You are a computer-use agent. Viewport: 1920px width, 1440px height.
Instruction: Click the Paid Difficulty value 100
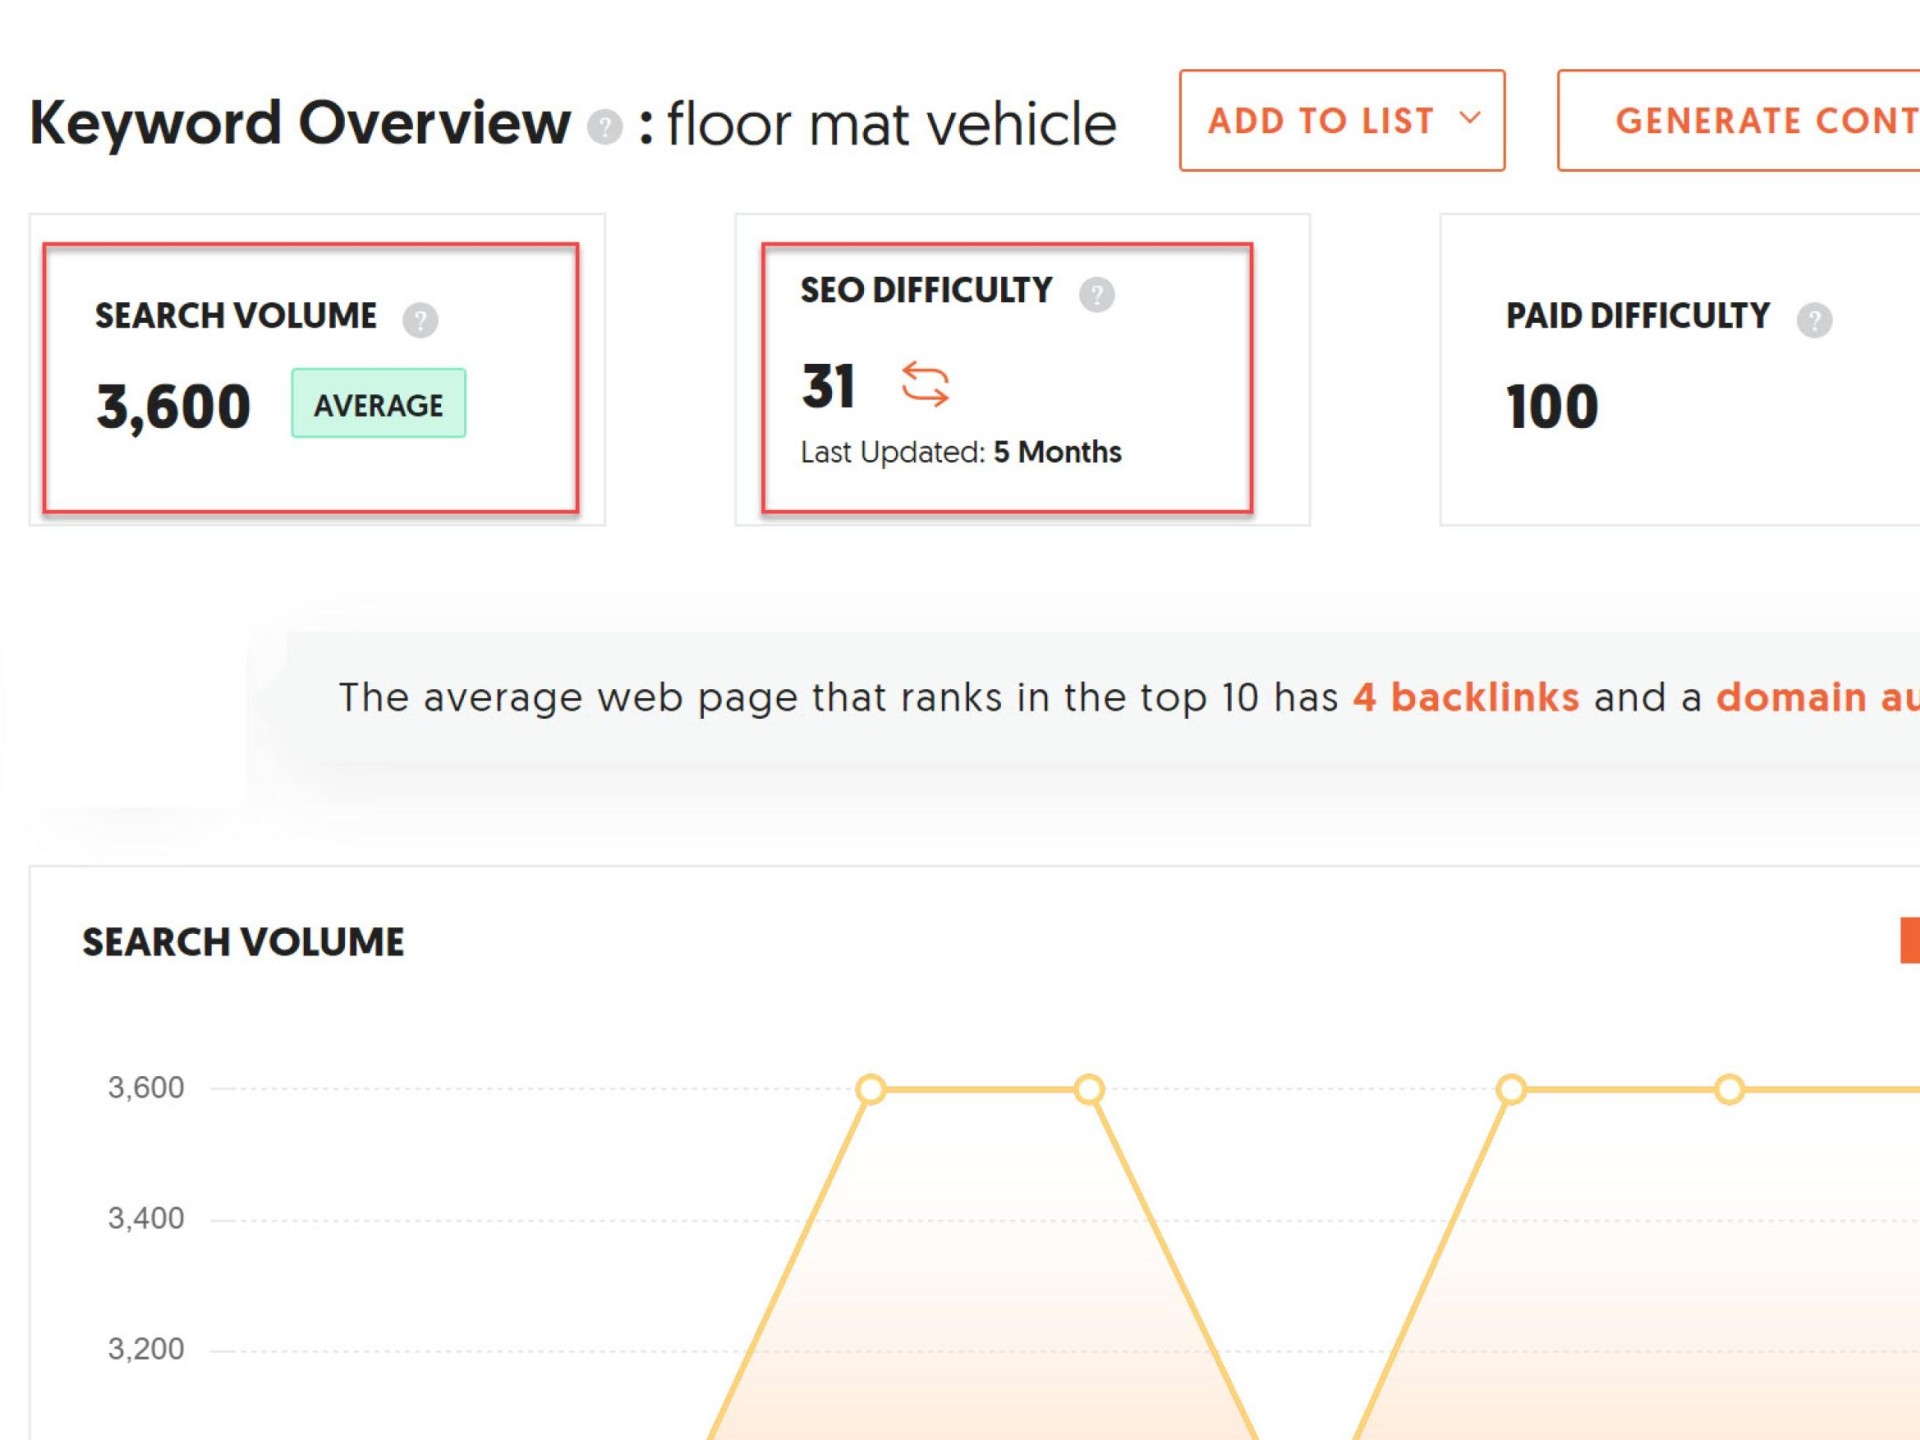[x=1551, y=407]
